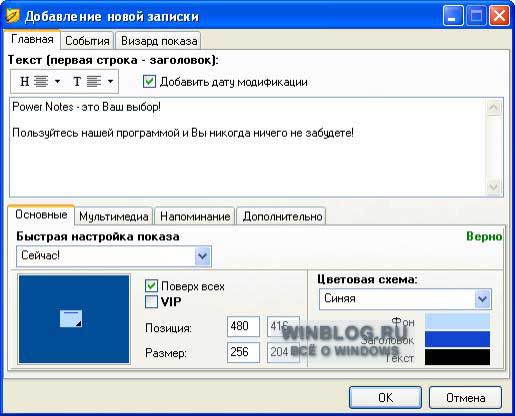The height and width of the screenshot is (416, 515).
Task: Open the text alignment dropdown arrow
Action: tap(111, 81)
